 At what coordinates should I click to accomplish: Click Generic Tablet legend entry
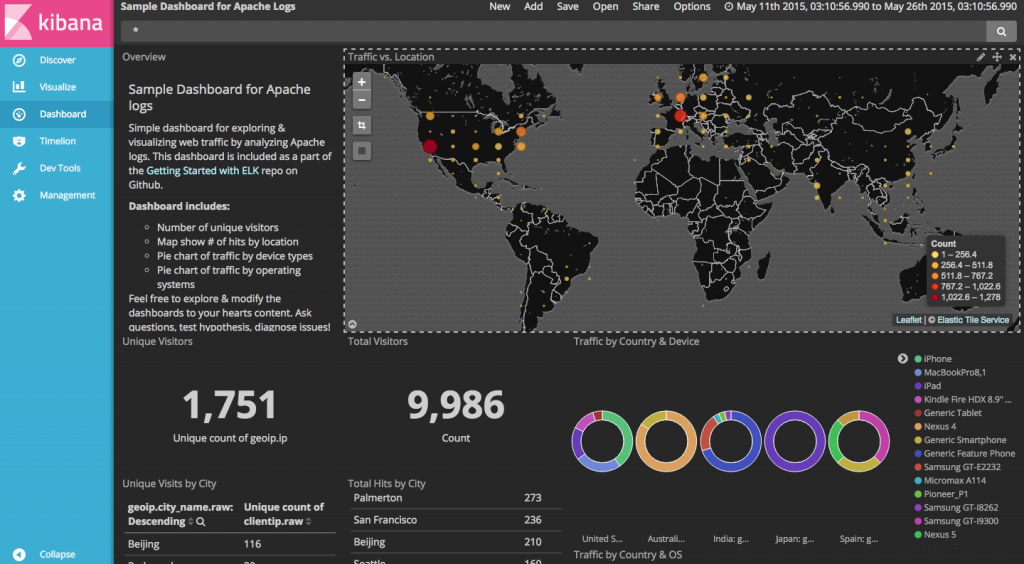tap(948, 413)
